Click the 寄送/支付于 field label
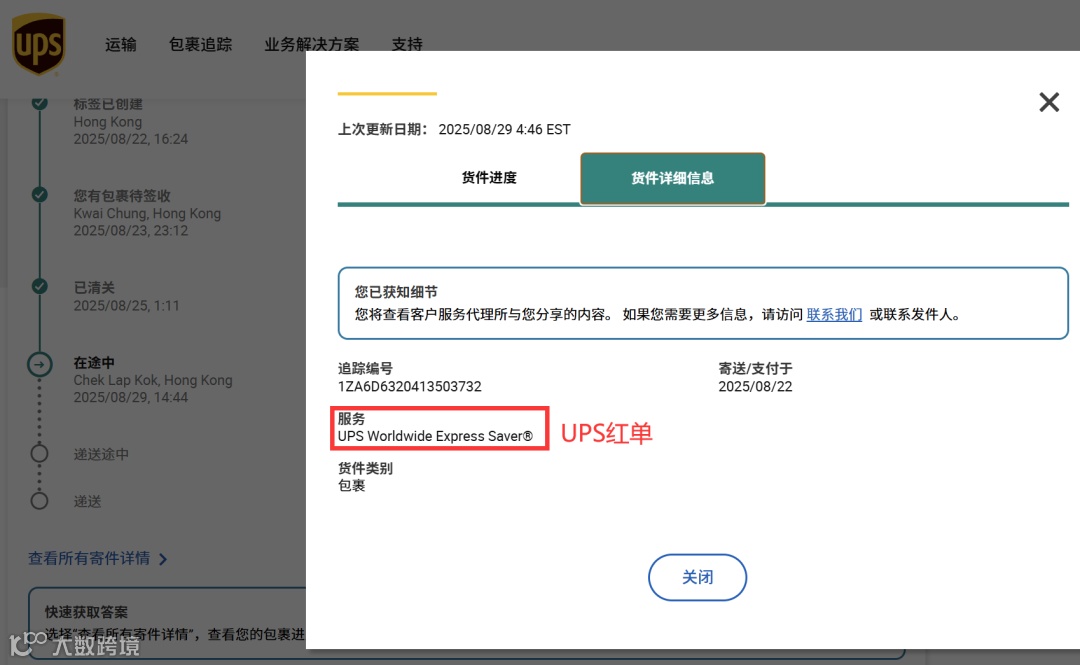Image resolution: width=1080 pixels, height=665 pixels. [755, 369]
